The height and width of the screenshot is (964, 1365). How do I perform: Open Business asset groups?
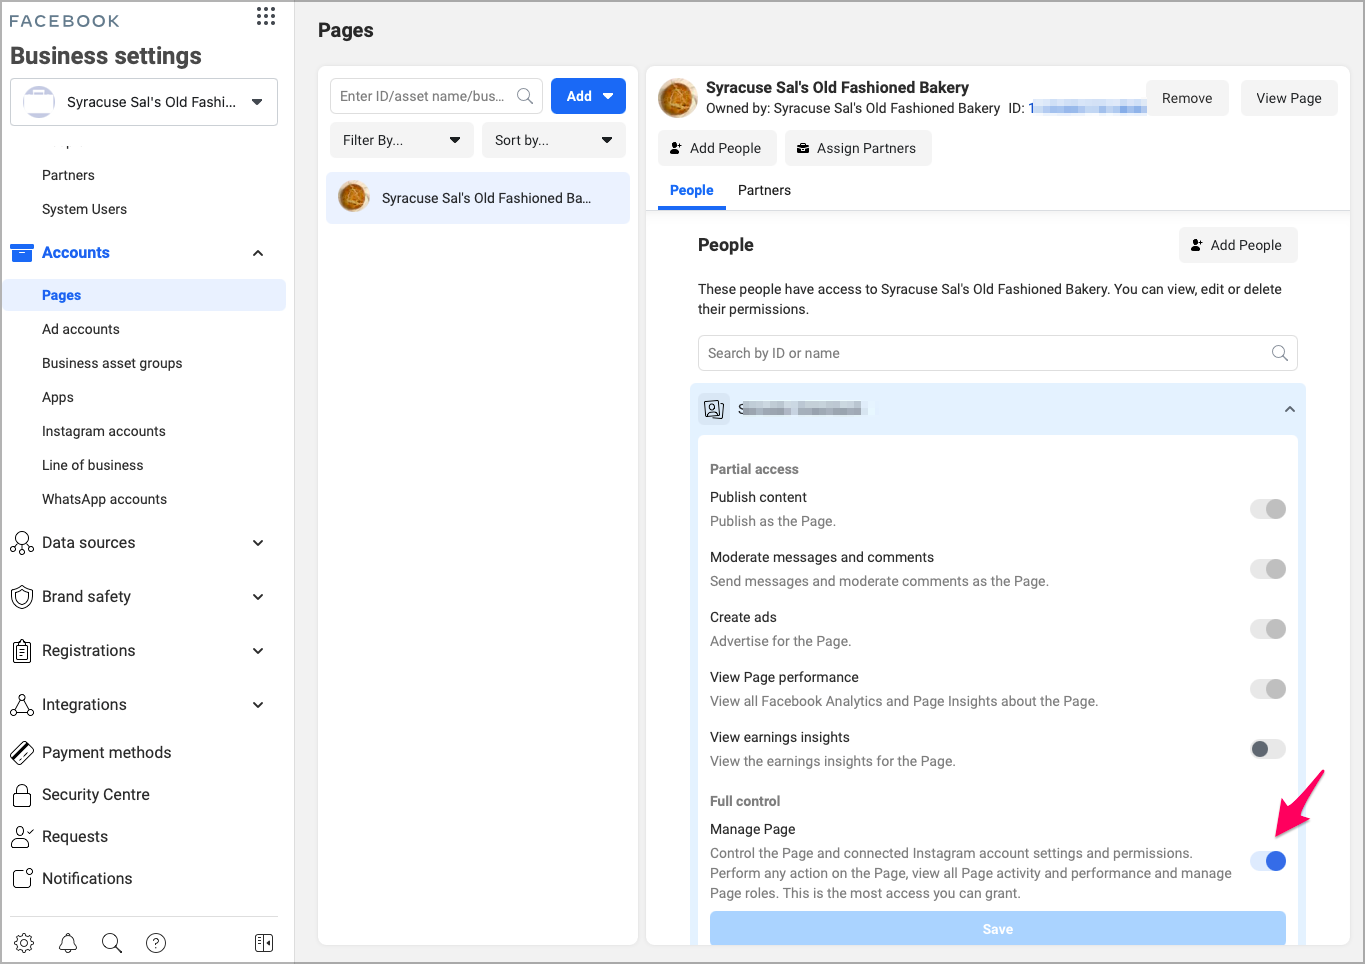click(112, 363)
